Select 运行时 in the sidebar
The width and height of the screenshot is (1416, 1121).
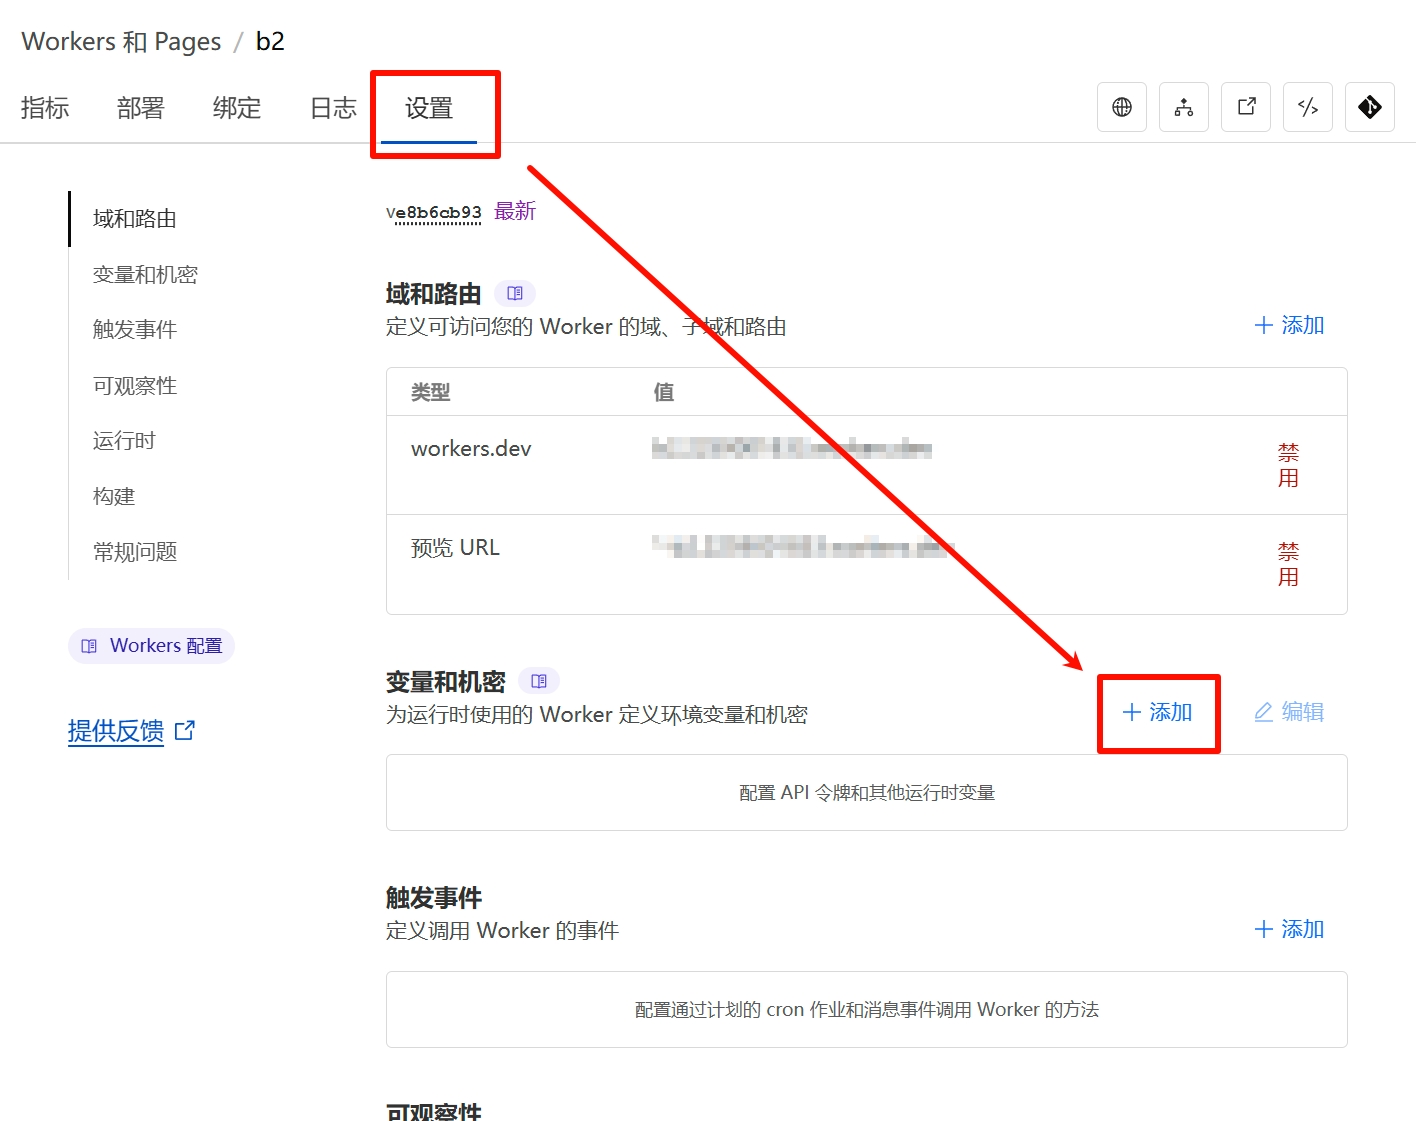[x=124, y=441]
